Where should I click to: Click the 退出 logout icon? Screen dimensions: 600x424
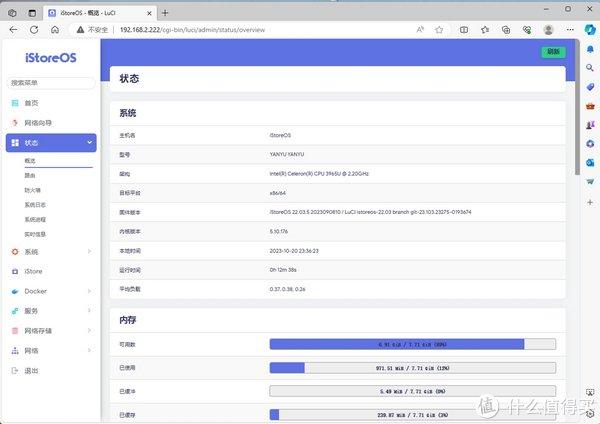pos(15,370)
